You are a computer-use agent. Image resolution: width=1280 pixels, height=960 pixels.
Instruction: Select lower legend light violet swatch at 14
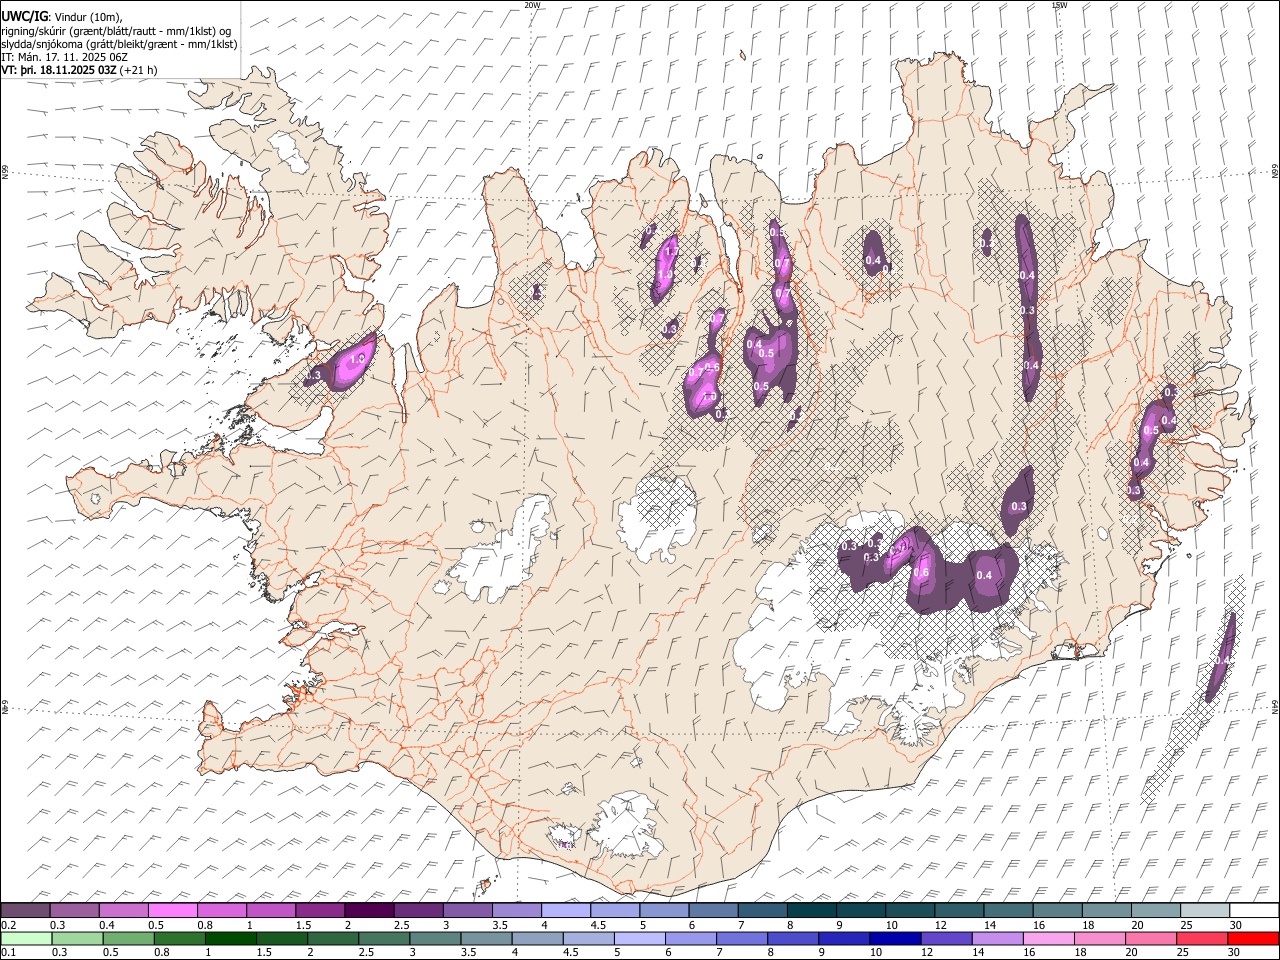[x=997, y=938]
